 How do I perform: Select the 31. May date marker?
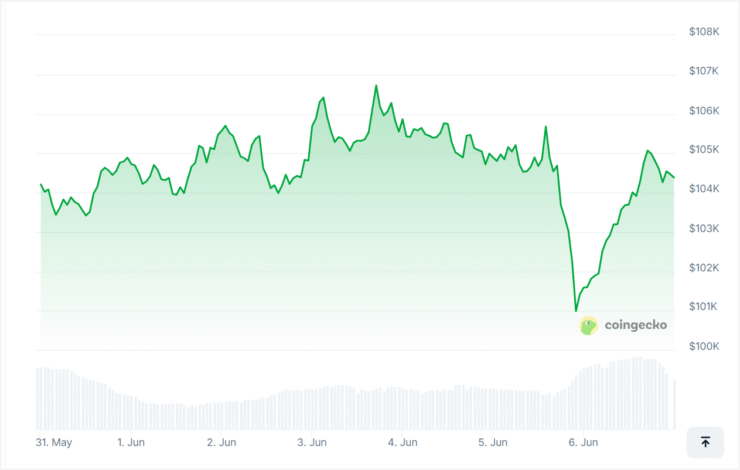(x=54, y=443)
